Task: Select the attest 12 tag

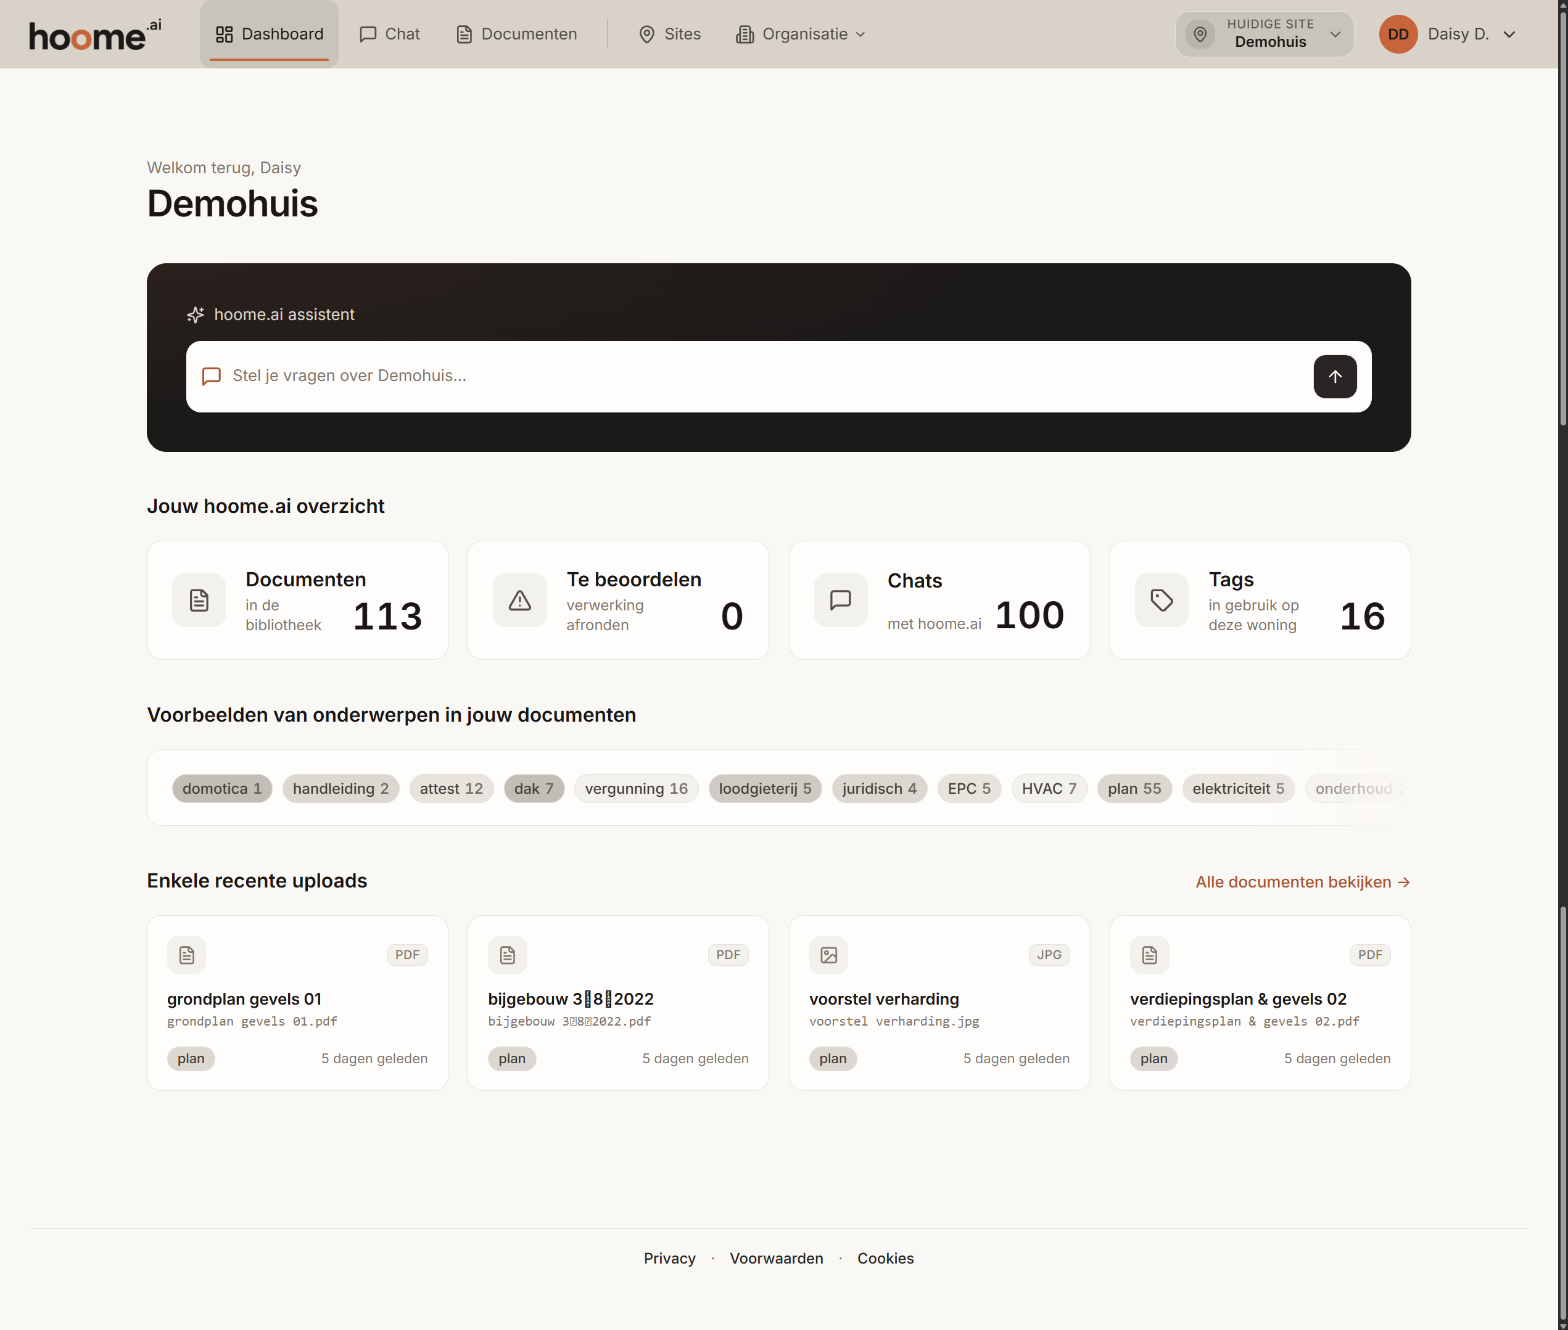Action: [x=451, y=789]
